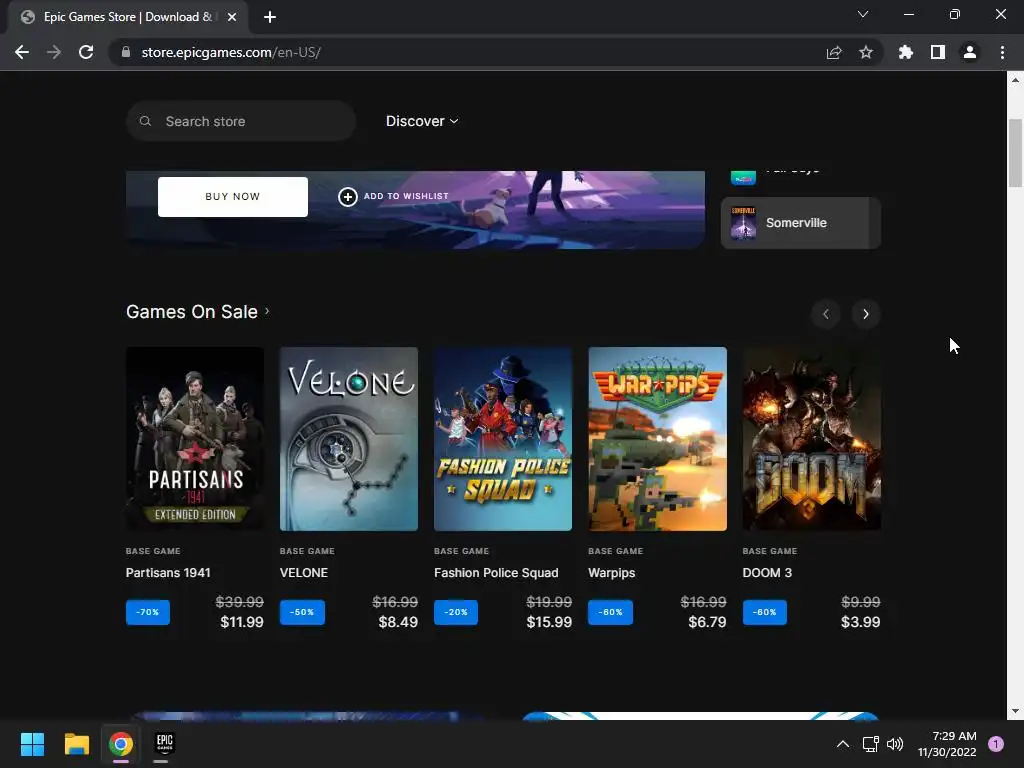Click the BUY NOW button

[x=232, y=197]
